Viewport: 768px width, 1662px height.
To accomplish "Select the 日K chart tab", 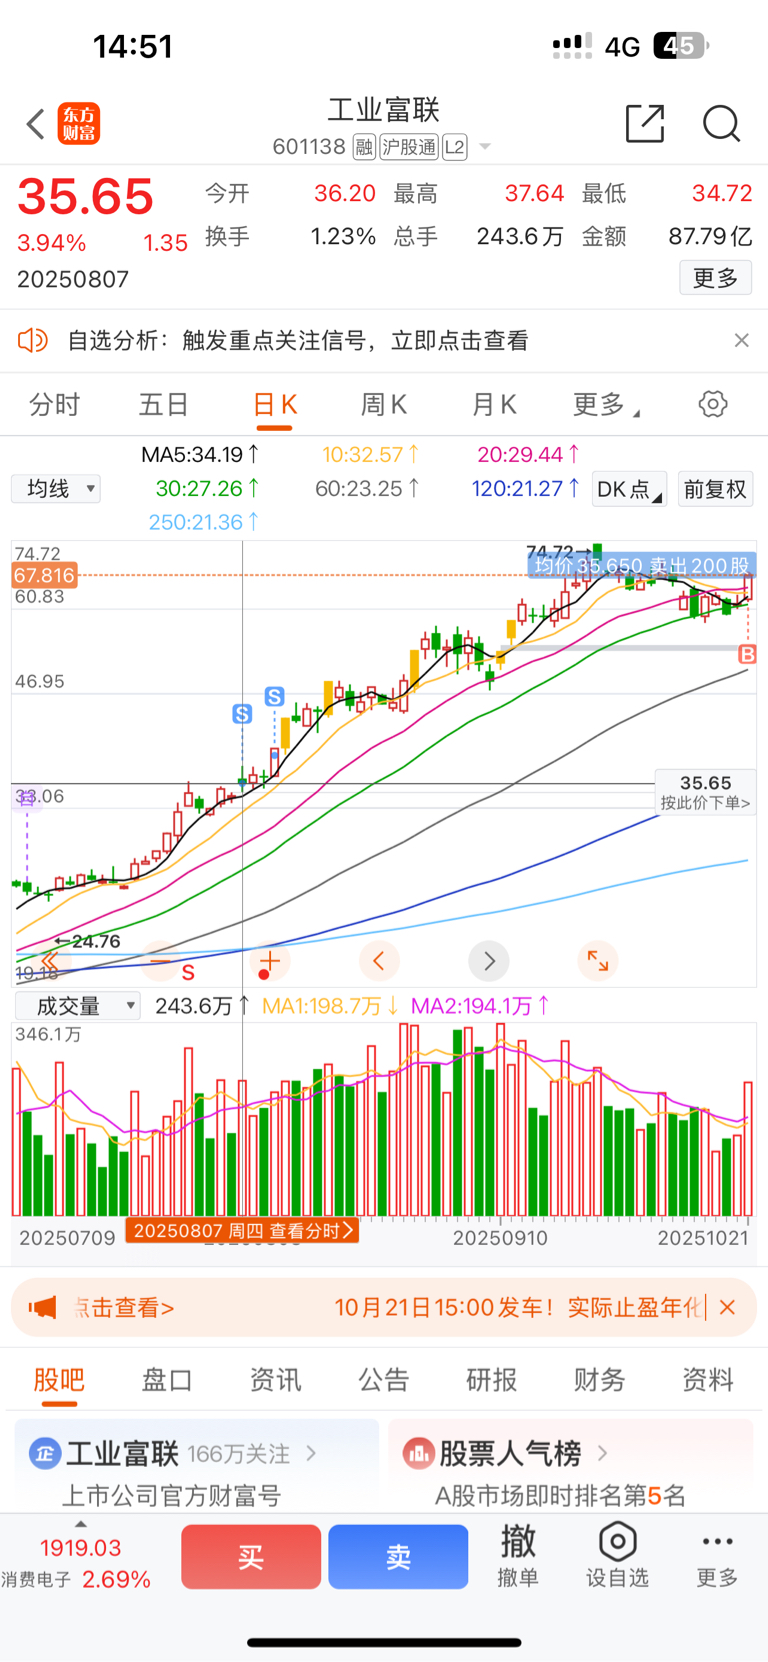I will pyautogui.click(x=274, y=406).
